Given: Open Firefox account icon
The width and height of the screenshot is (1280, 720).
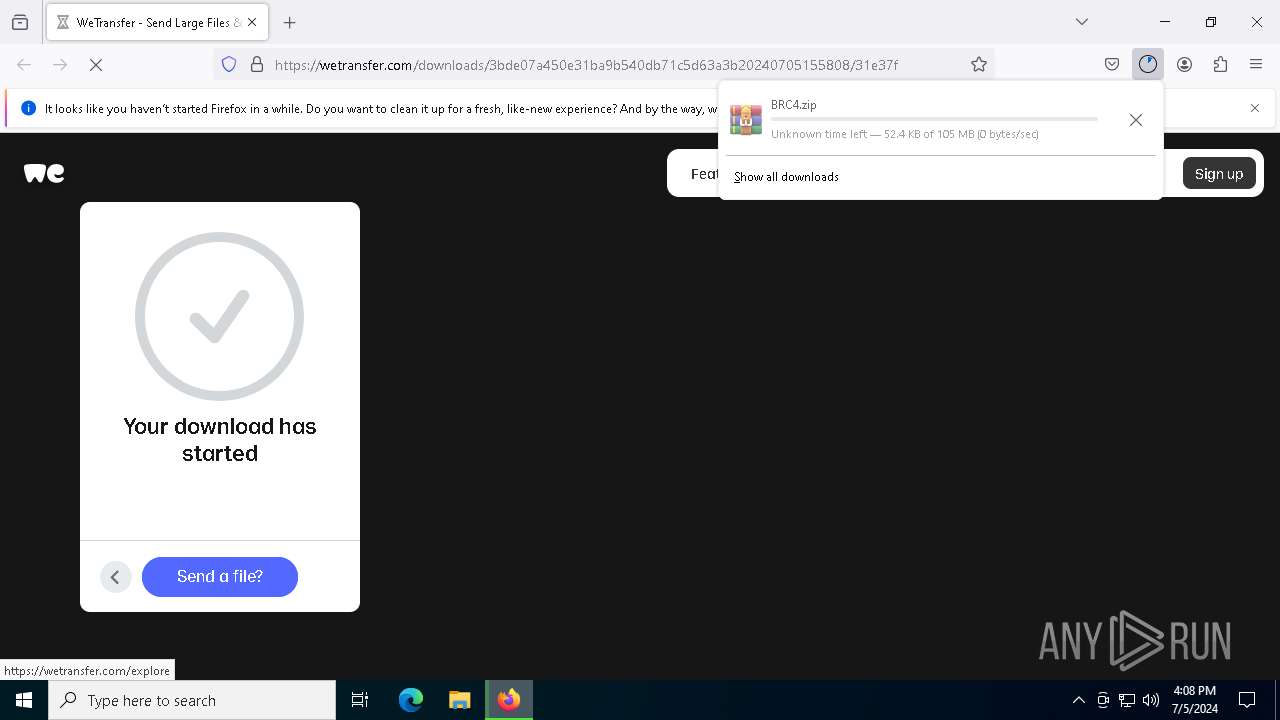Looking at the screenshot, I should click(x=1184, y=64).
